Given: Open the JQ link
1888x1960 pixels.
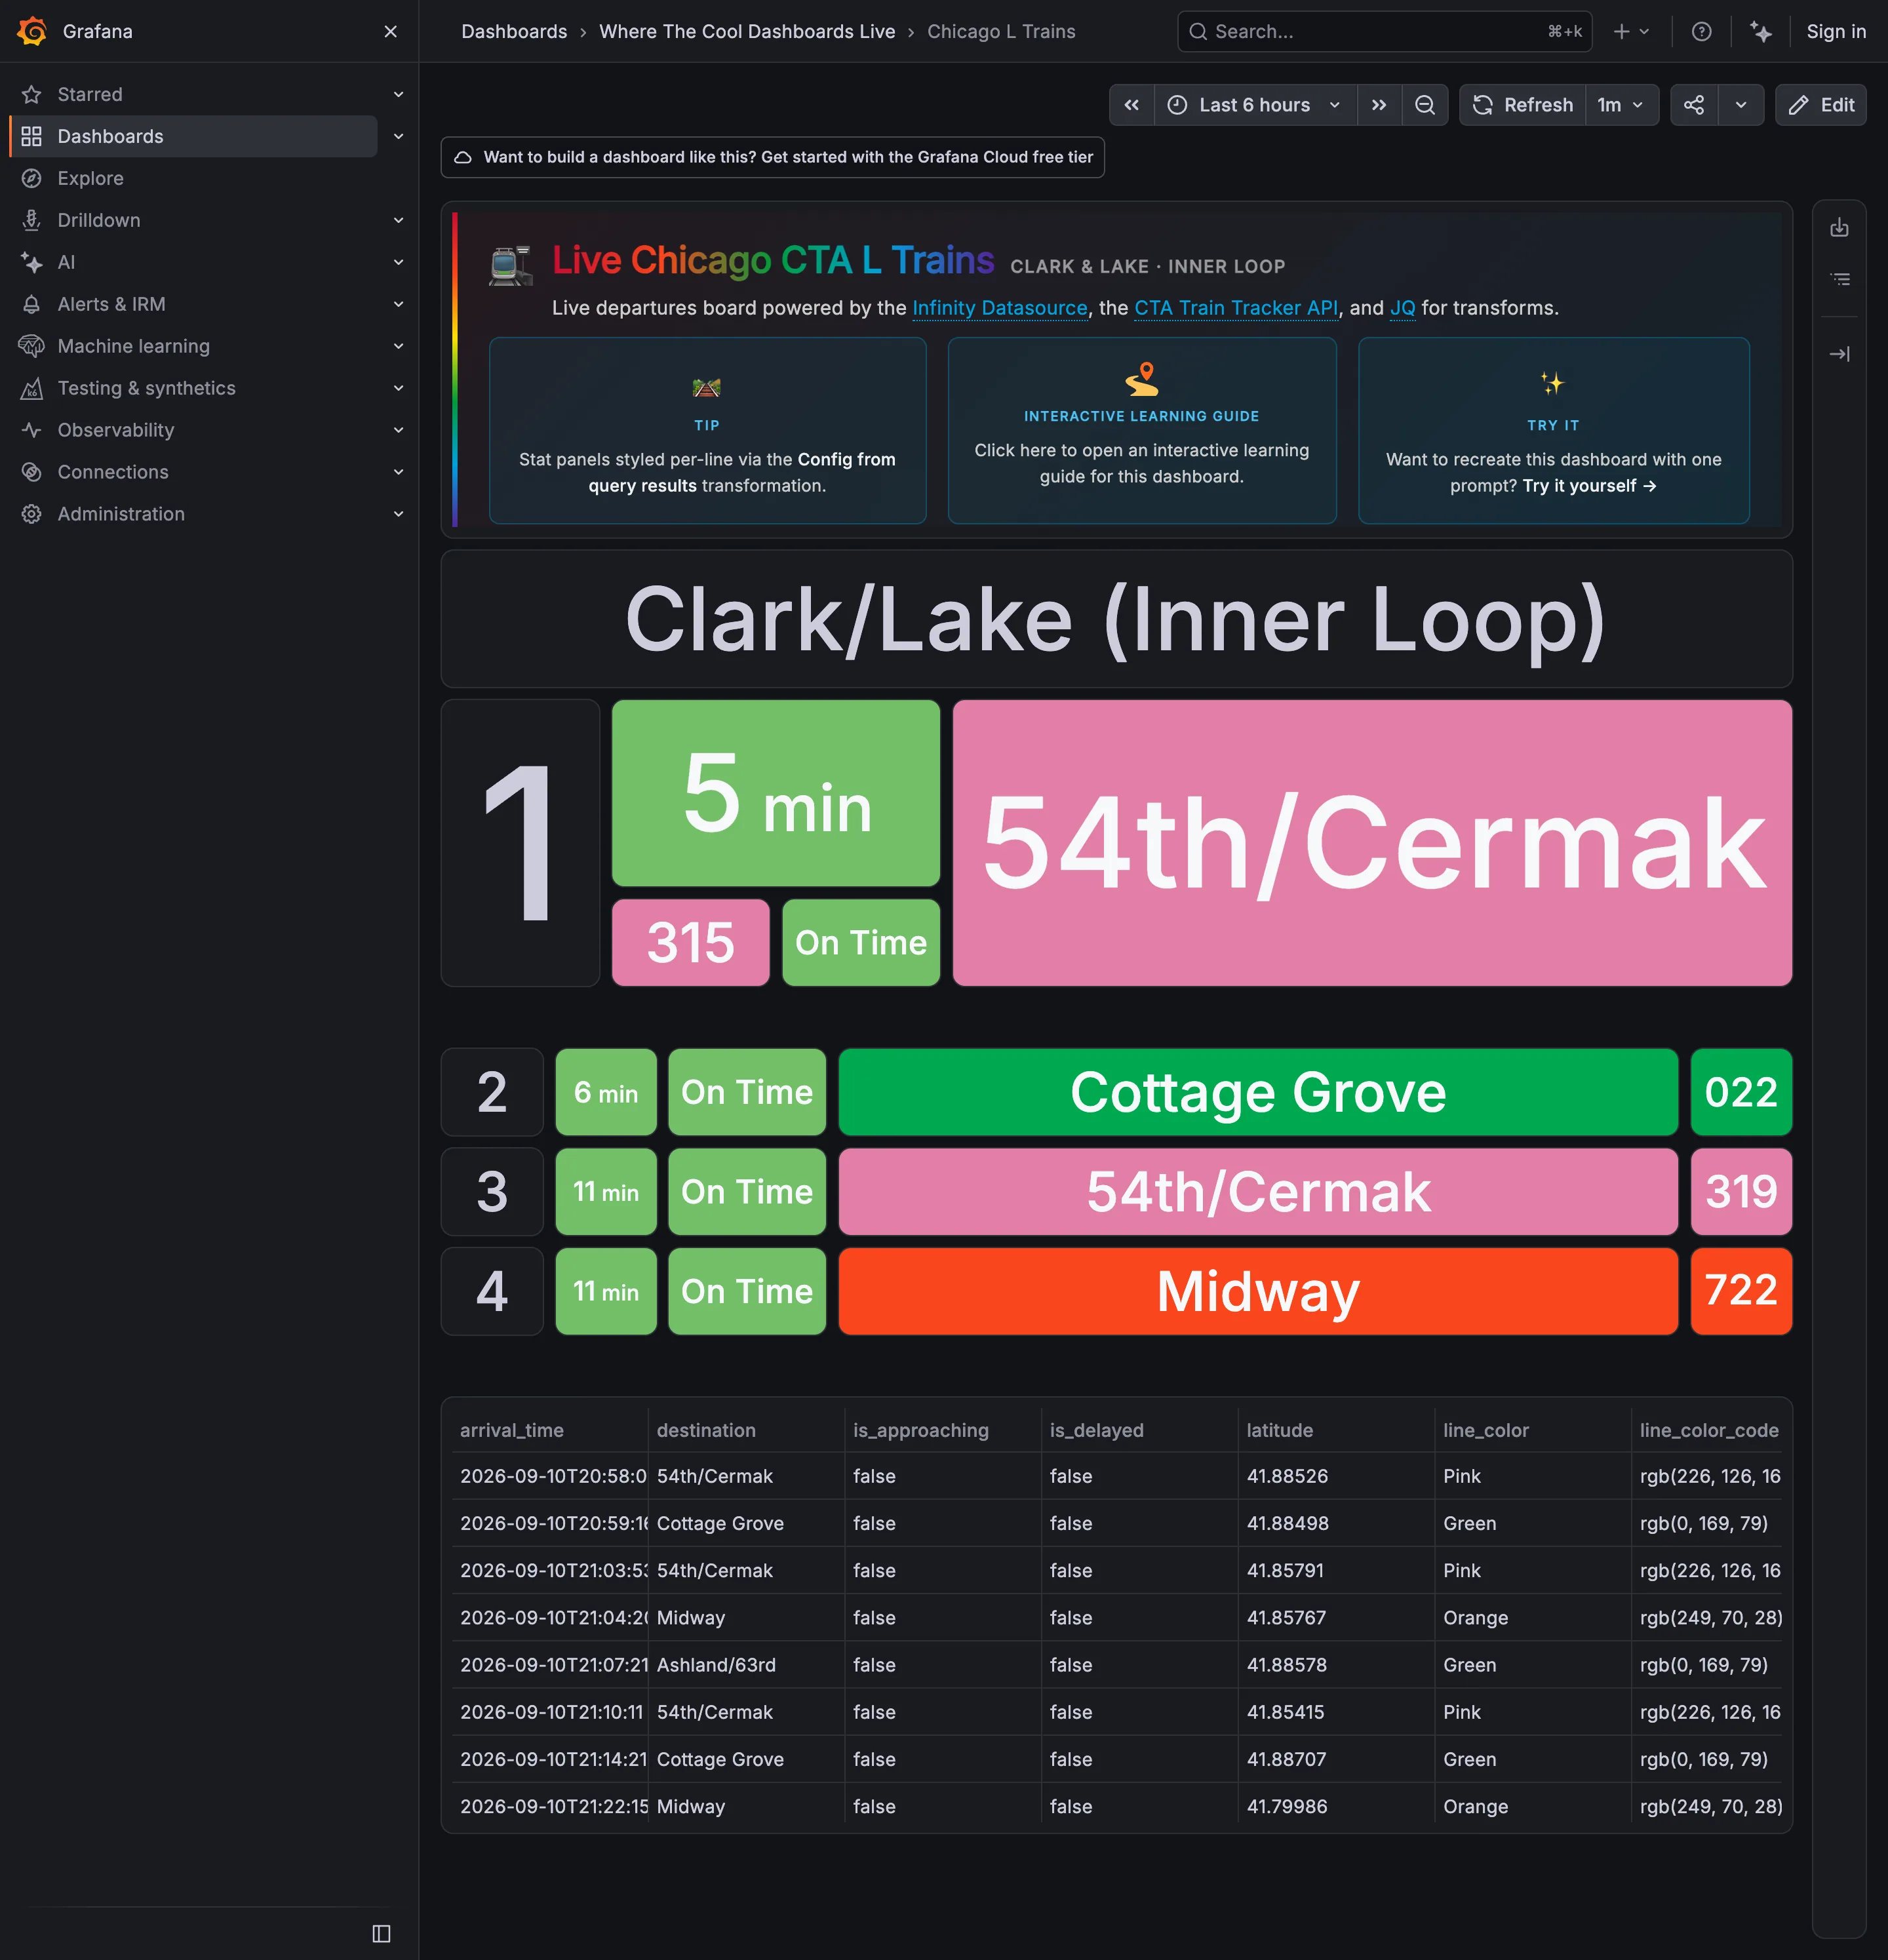Looking at the screenshot, I should click(1402, 308).
